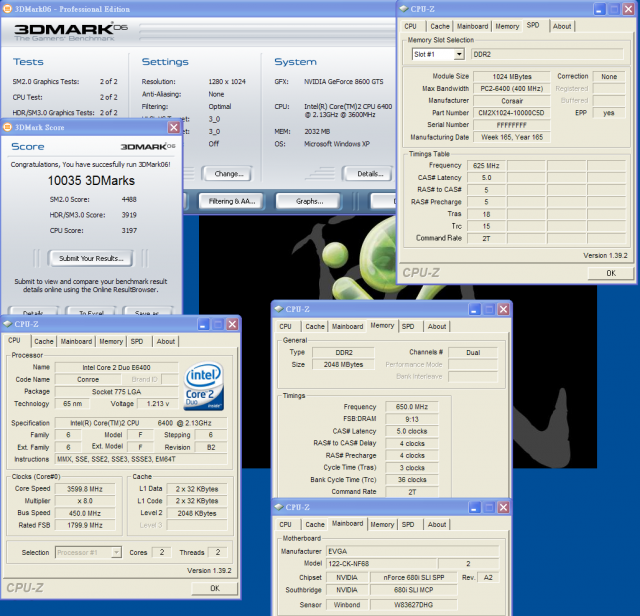Open Cache tab in CPU-Z SPD window
This screenshot has height=616, width=640.
click(x=440, y=27)
